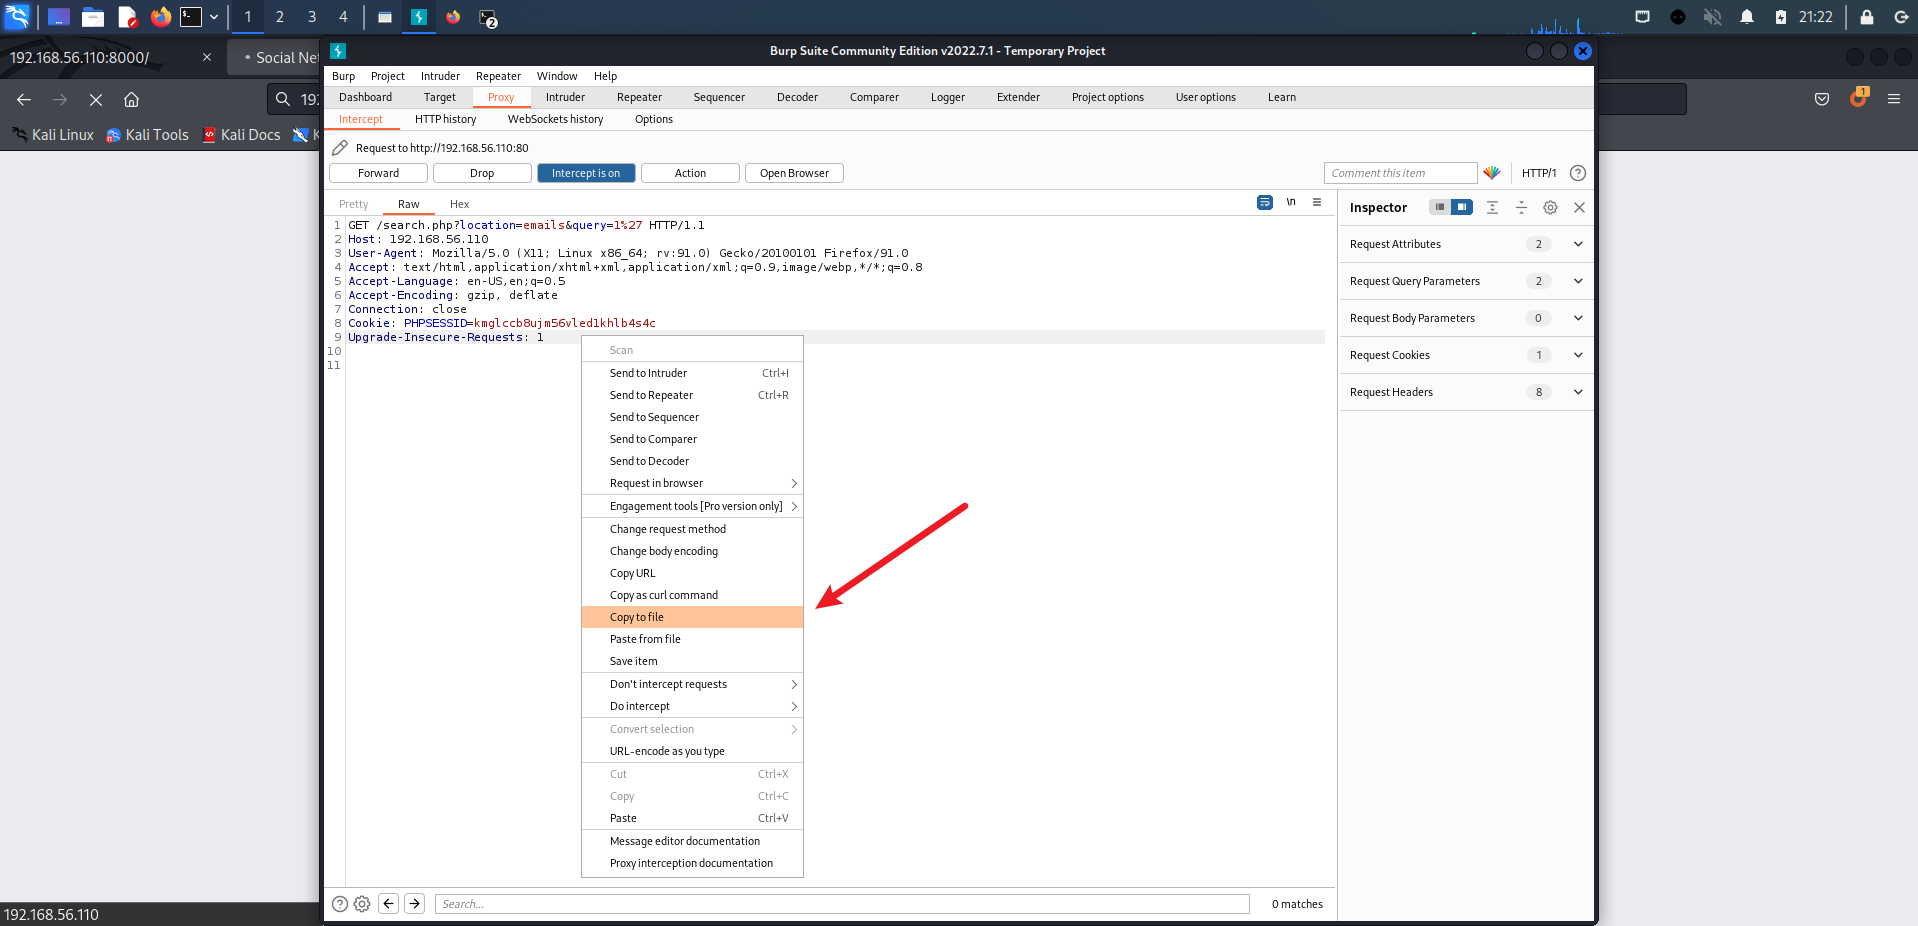The image size is (1918, 926).
Task: Open the highlight color picker
Action: [x=1492, y=173]
